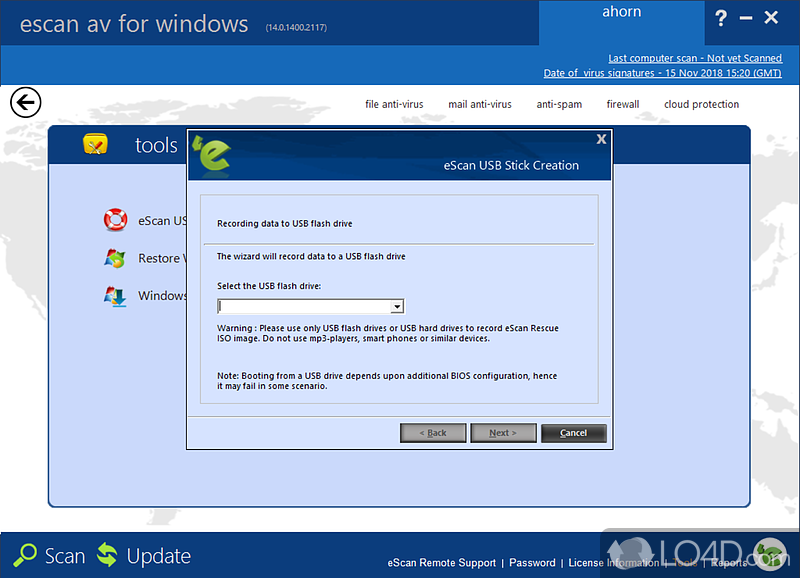Screen dimensions: 800x578
Task: Click the Scan label in bottom bar
Action: click(65, 556)
